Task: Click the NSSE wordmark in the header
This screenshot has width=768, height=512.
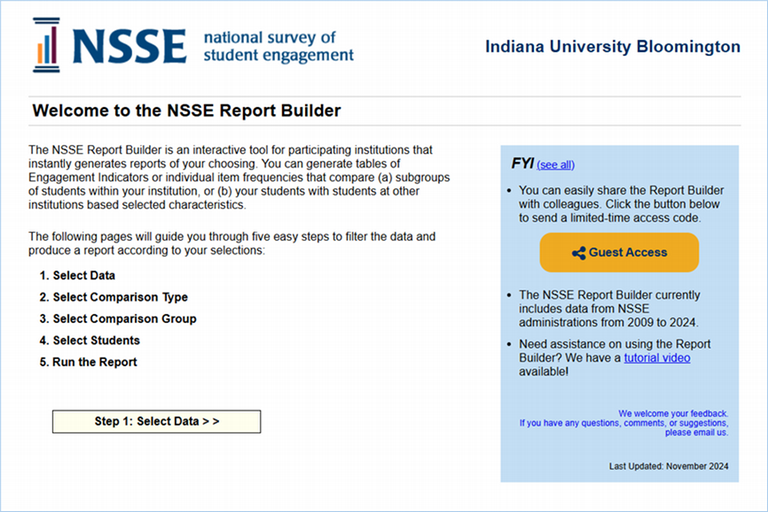Action: [x=129, y=46]
